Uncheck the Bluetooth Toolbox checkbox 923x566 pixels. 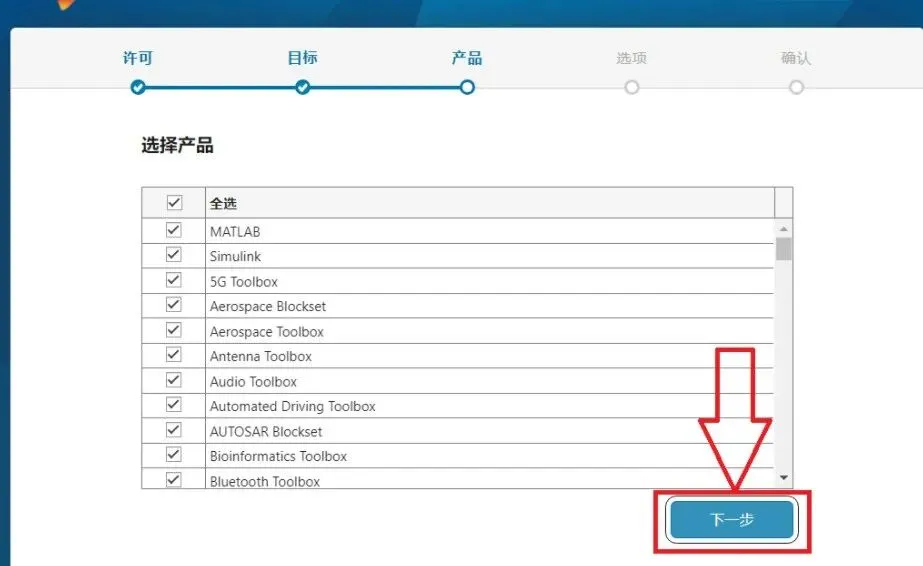[x=174, y=480]
